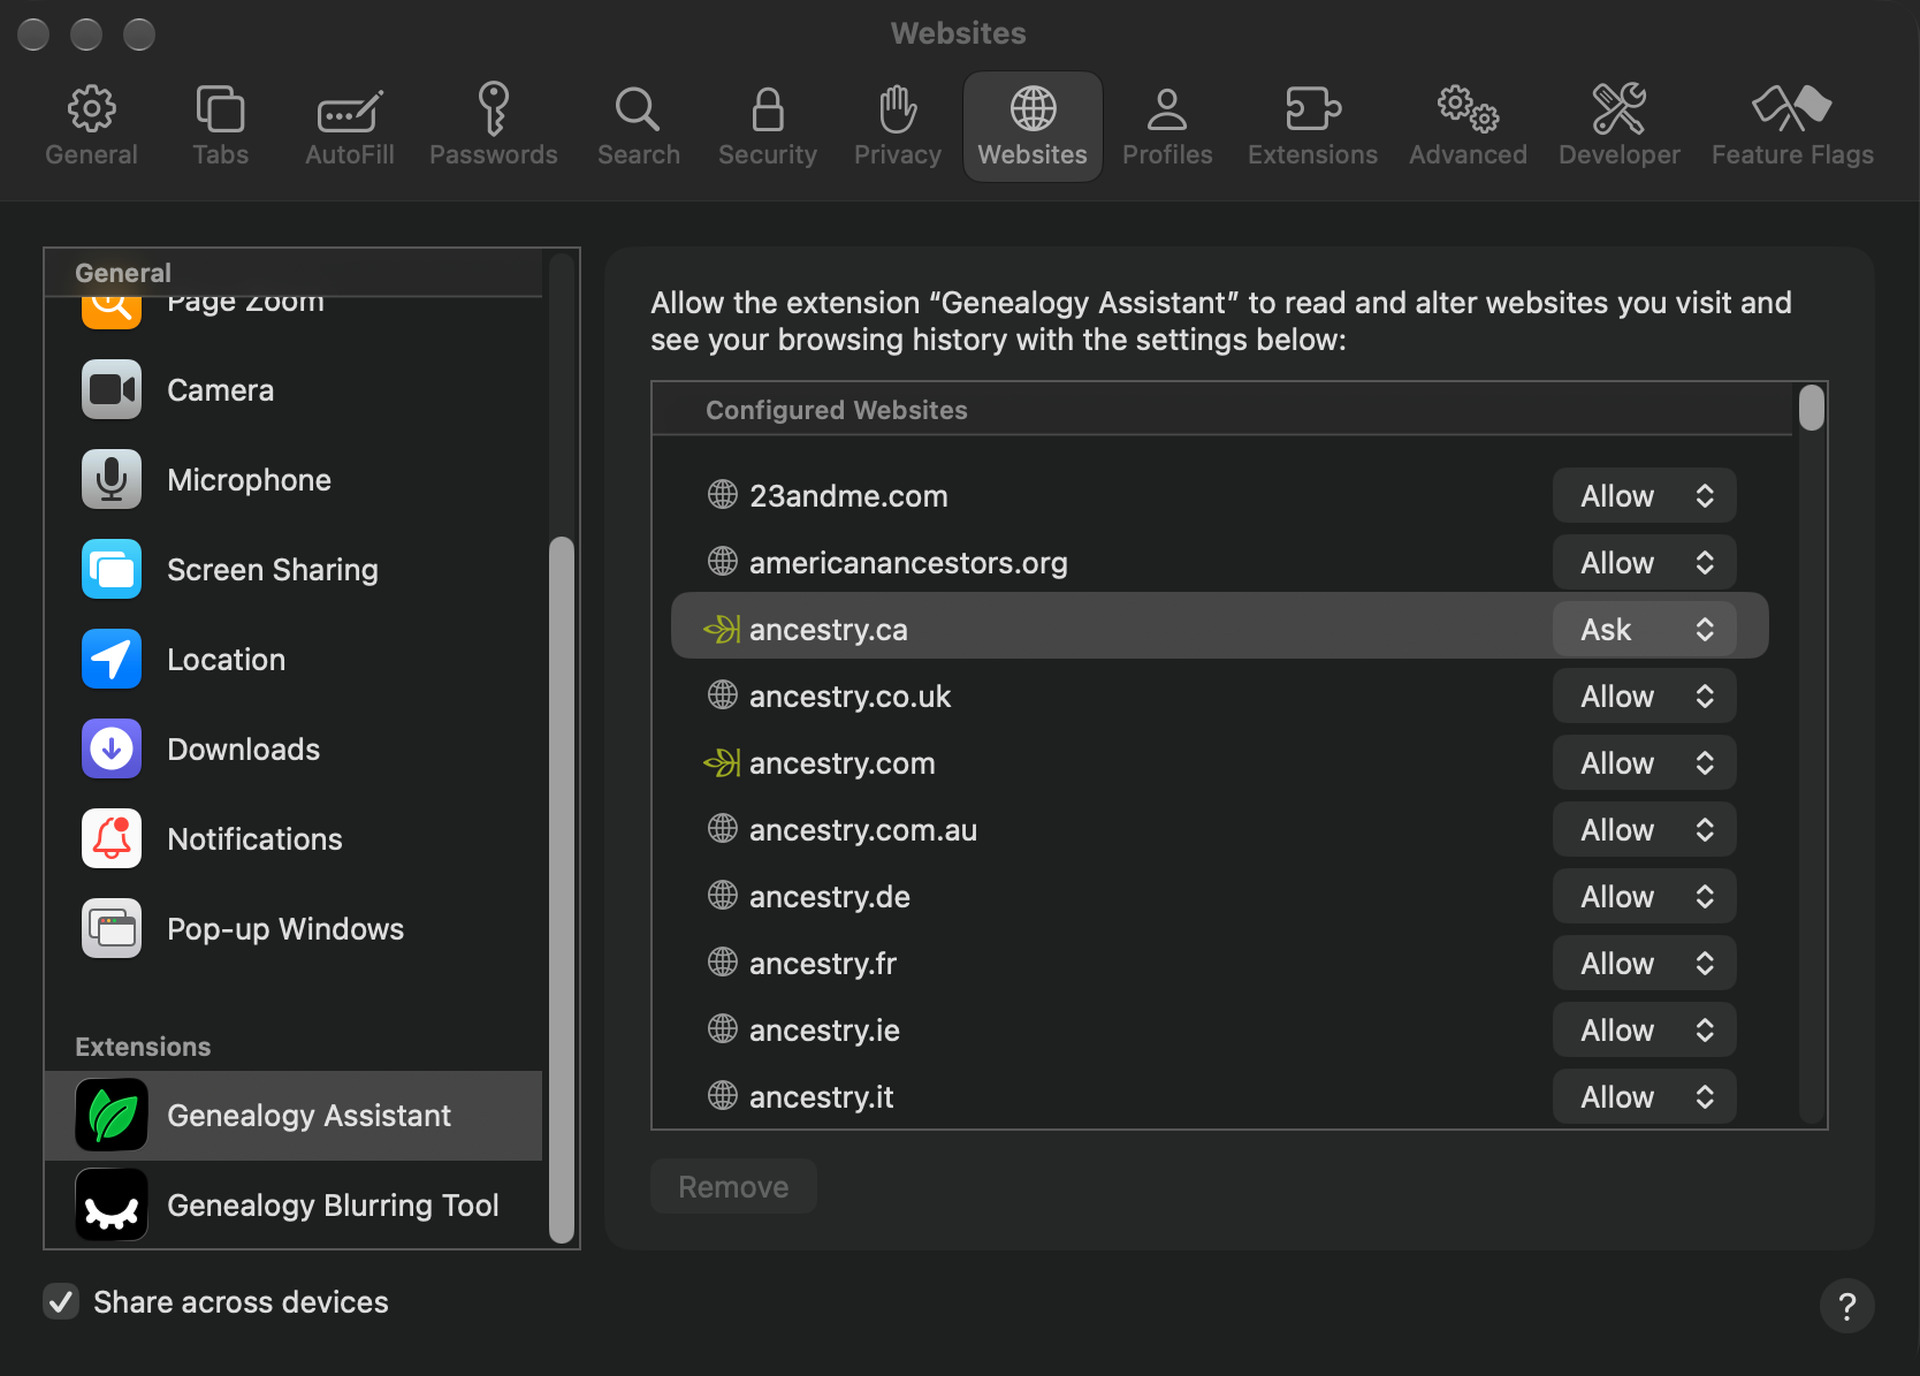The image size is (1920, 1376).
Task: Open permission dropdown for ancestry.co.uk
Action: point(1644,696)
